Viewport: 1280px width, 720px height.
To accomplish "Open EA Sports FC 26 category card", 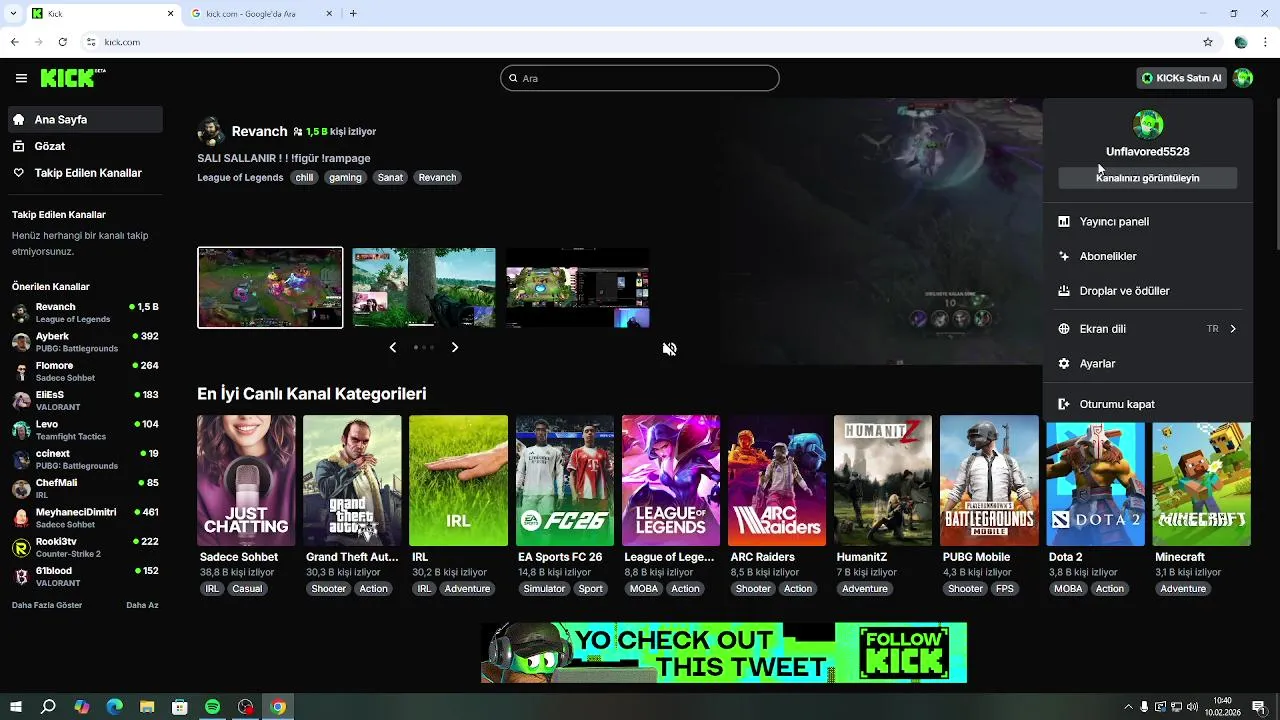I will click(565, 481).
